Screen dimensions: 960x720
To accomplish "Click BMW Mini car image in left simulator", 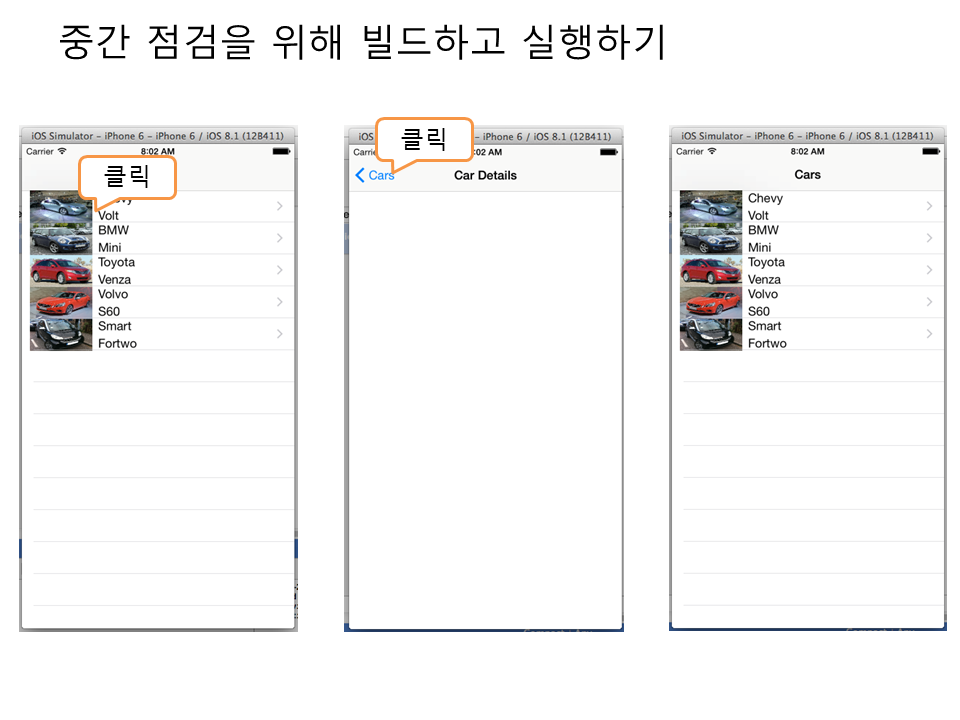I will 60,238.
